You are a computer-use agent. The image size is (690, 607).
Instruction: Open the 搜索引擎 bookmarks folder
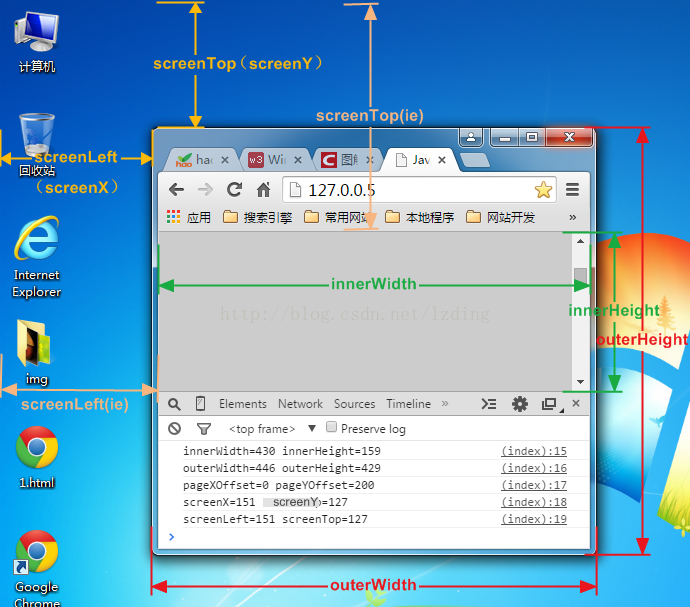257,217
